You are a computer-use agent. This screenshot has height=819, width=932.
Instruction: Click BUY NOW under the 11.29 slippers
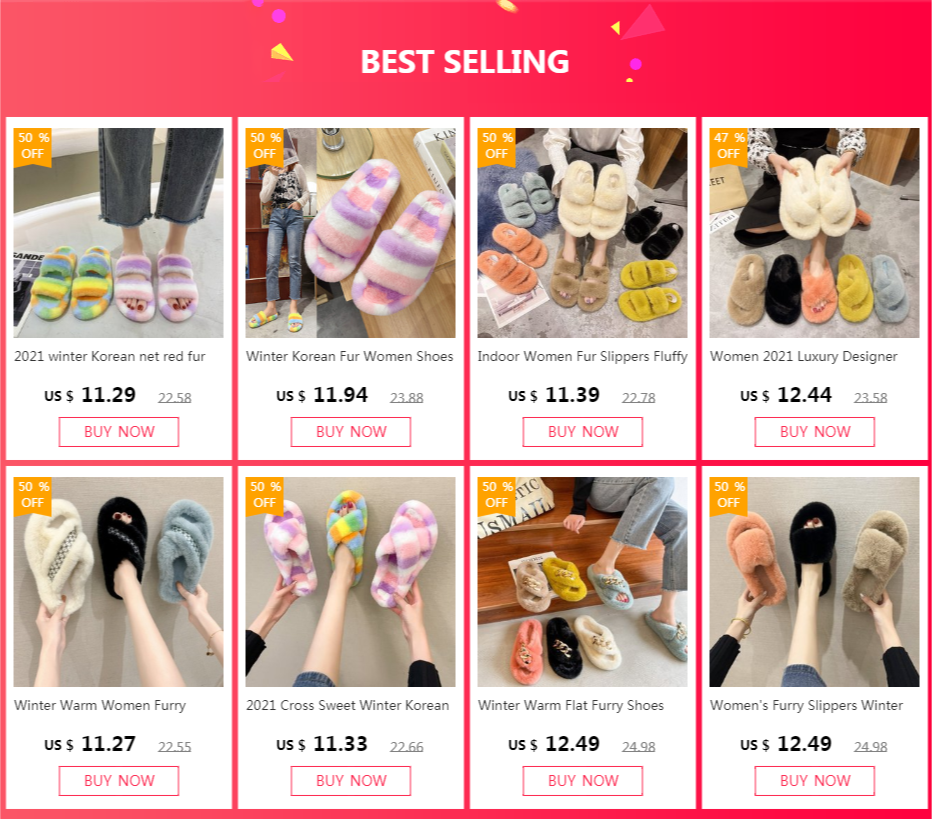coord(118,431)
